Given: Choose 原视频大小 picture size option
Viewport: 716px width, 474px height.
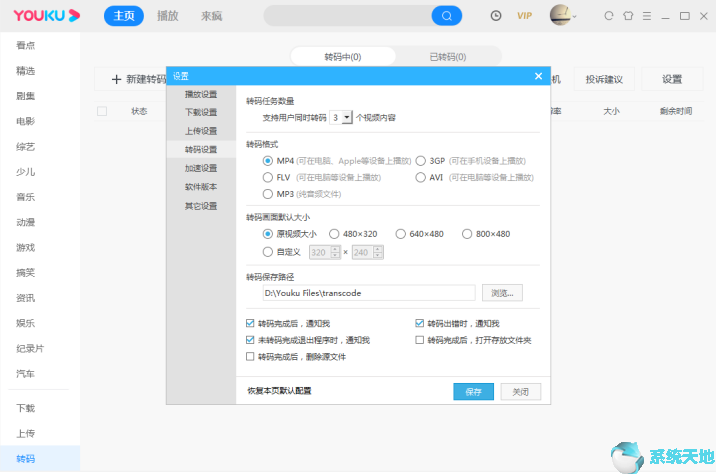Looking at the screenshot, I should [x=268, y=234].
